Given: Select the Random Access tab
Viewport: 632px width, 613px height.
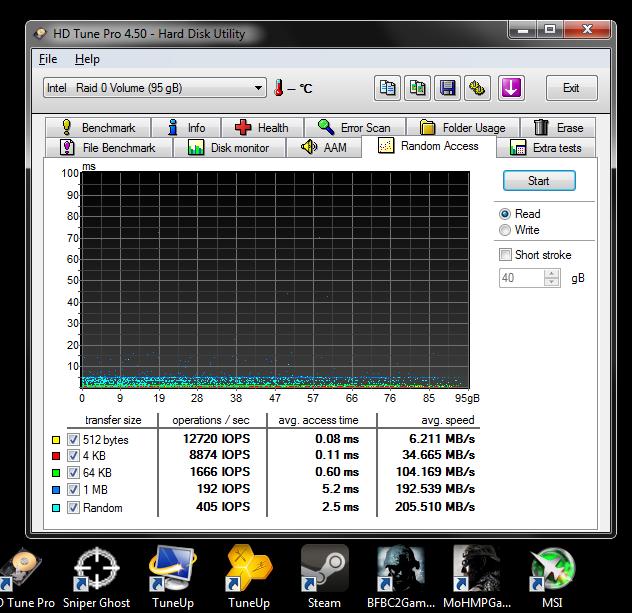Looking at the screenshot, I should coord(429,146).
